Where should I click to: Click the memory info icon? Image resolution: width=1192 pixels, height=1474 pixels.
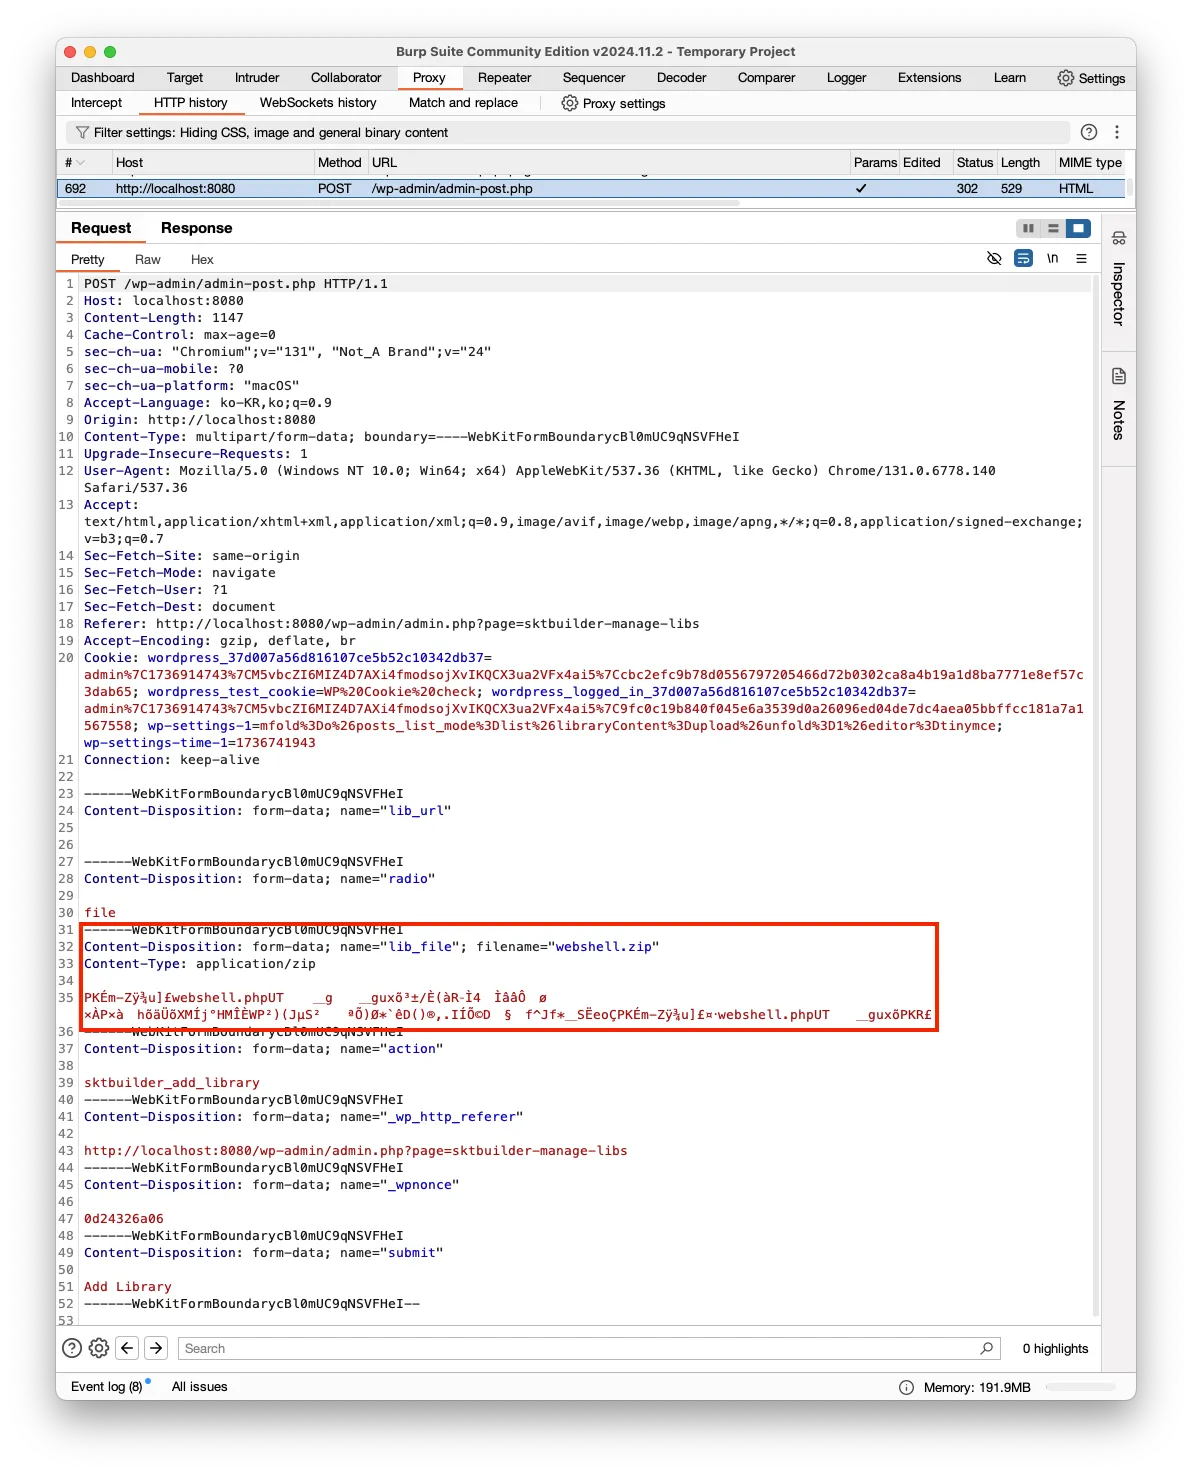[x=906, y=1387]
